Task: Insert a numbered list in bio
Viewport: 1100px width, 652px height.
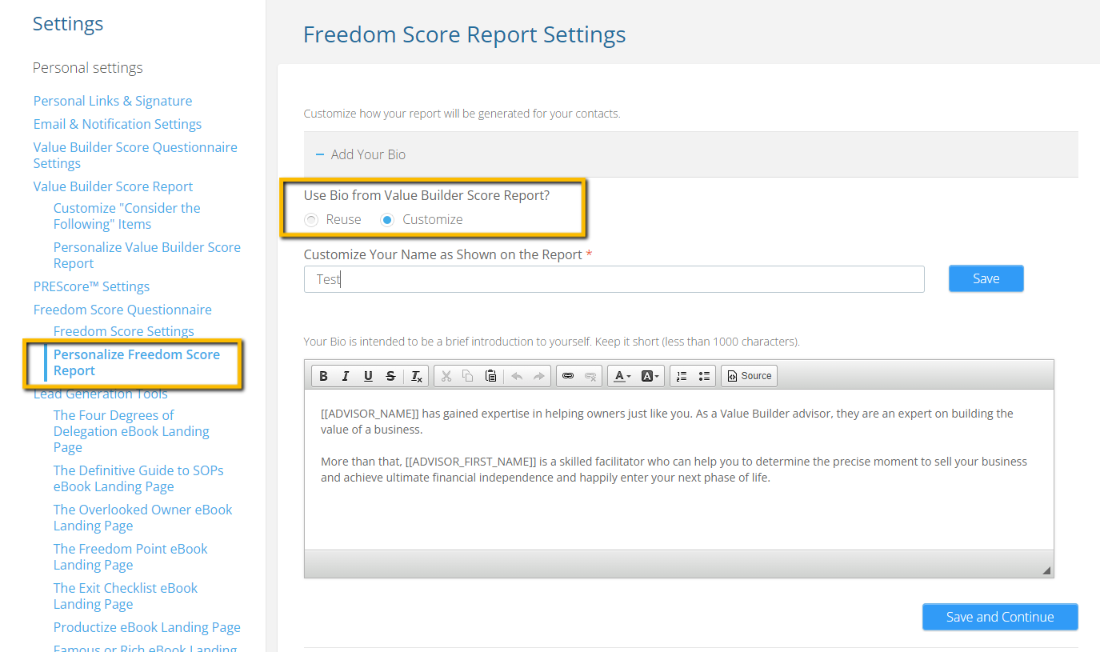Action: (x=681, y=376)
